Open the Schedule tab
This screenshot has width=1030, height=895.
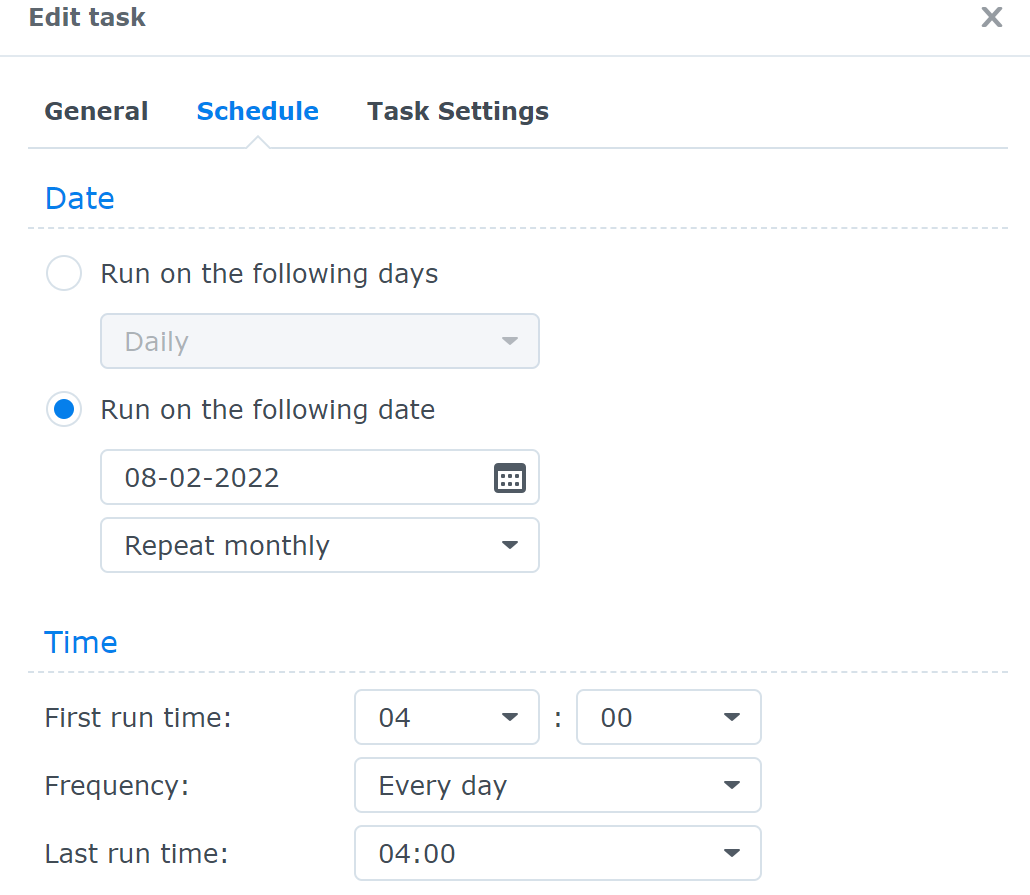pos(257,111)
